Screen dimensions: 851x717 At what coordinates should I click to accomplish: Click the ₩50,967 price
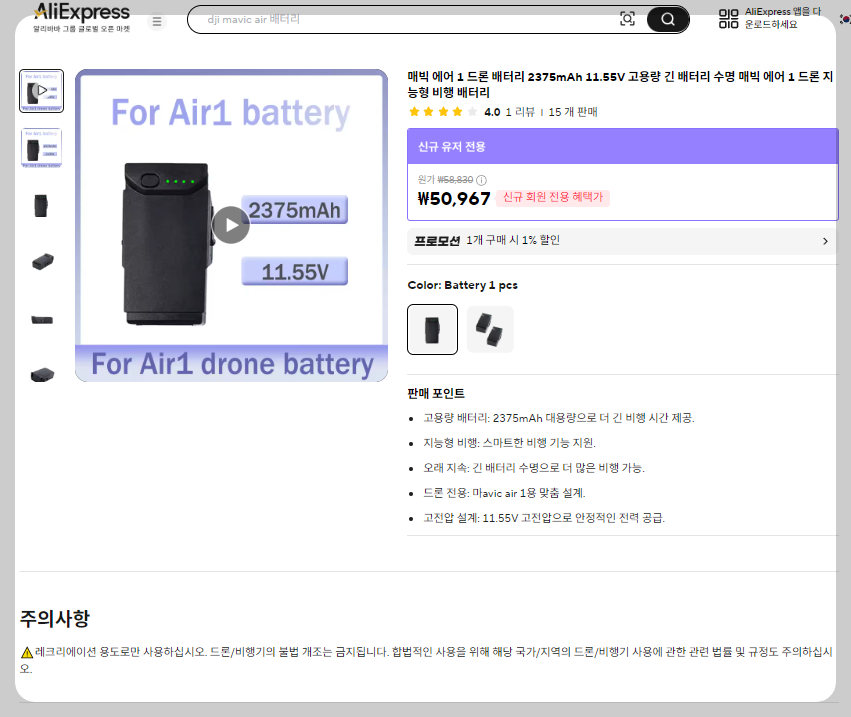coord(454,199)
